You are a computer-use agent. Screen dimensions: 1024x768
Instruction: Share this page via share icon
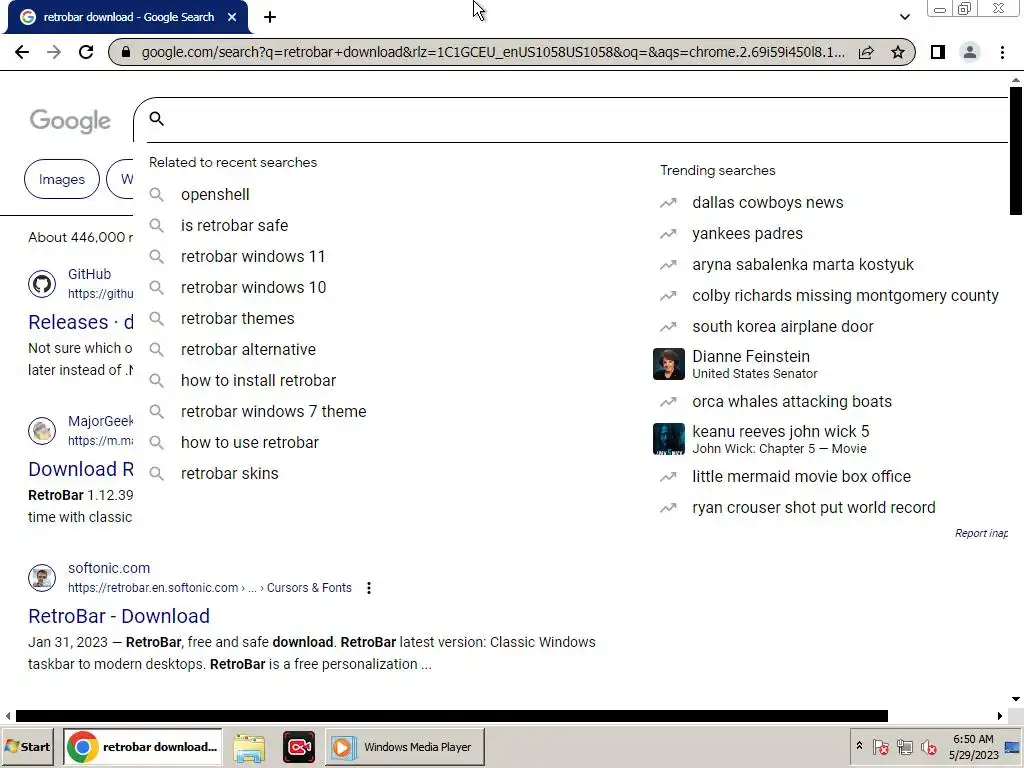pyautogui.click(x=866, y=52)
